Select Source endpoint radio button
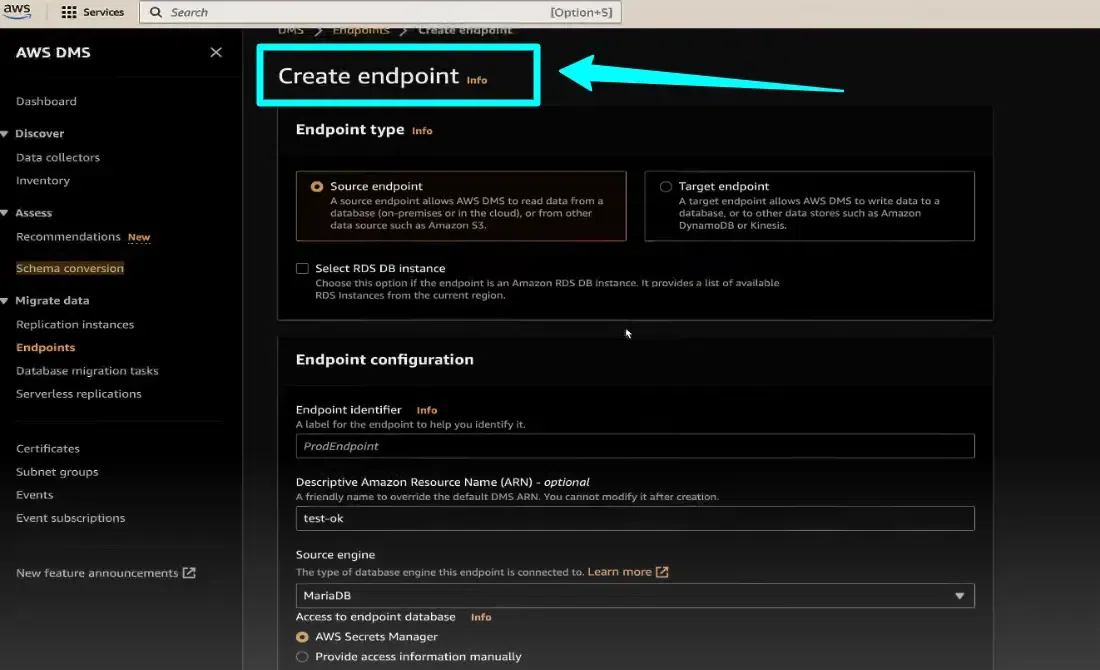Screen dimensions: 1100x670 point(317,187)
